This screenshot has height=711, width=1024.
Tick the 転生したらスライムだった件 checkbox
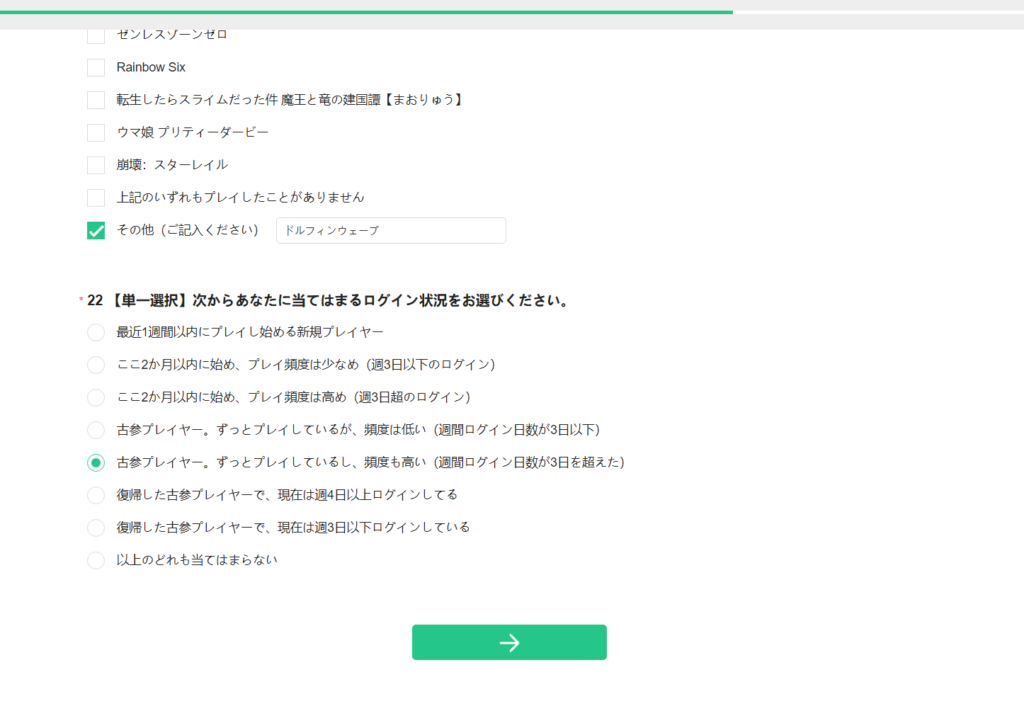[96, 100]
